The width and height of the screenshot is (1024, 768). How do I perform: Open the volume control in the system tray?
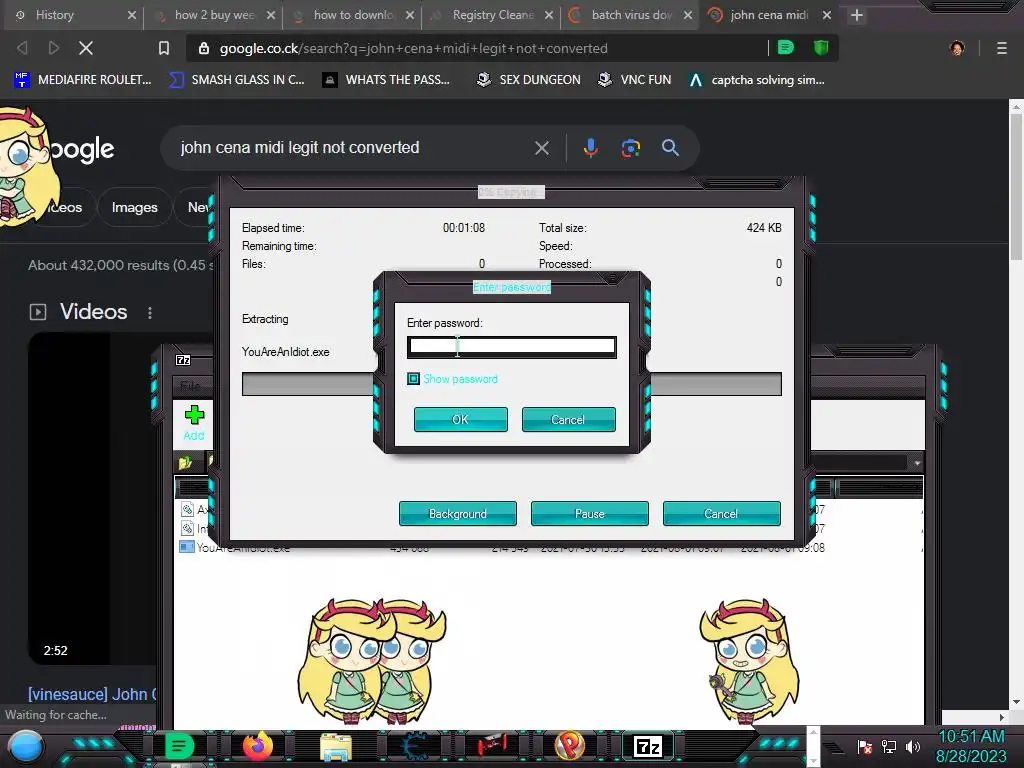913,746
